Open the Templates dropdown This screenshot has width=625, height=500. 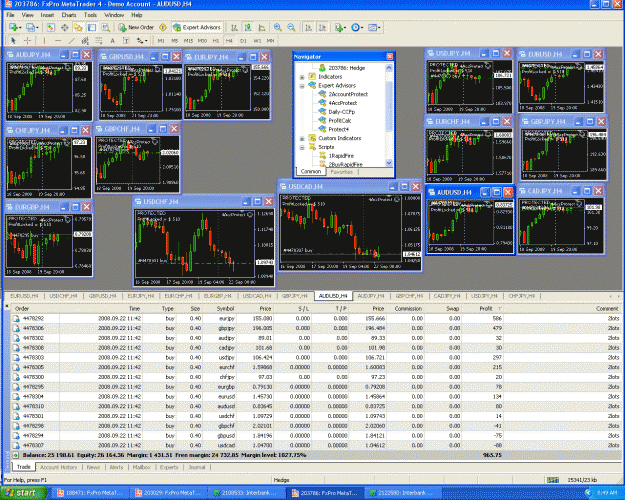pos(374,28)
